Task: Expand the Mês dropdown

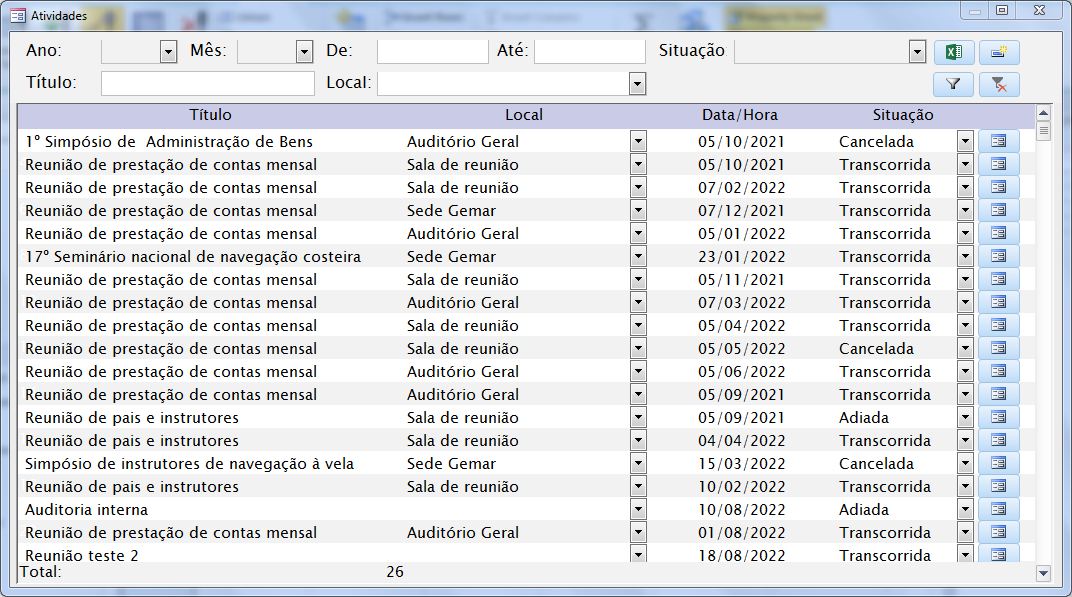Action: coord(304,52)
